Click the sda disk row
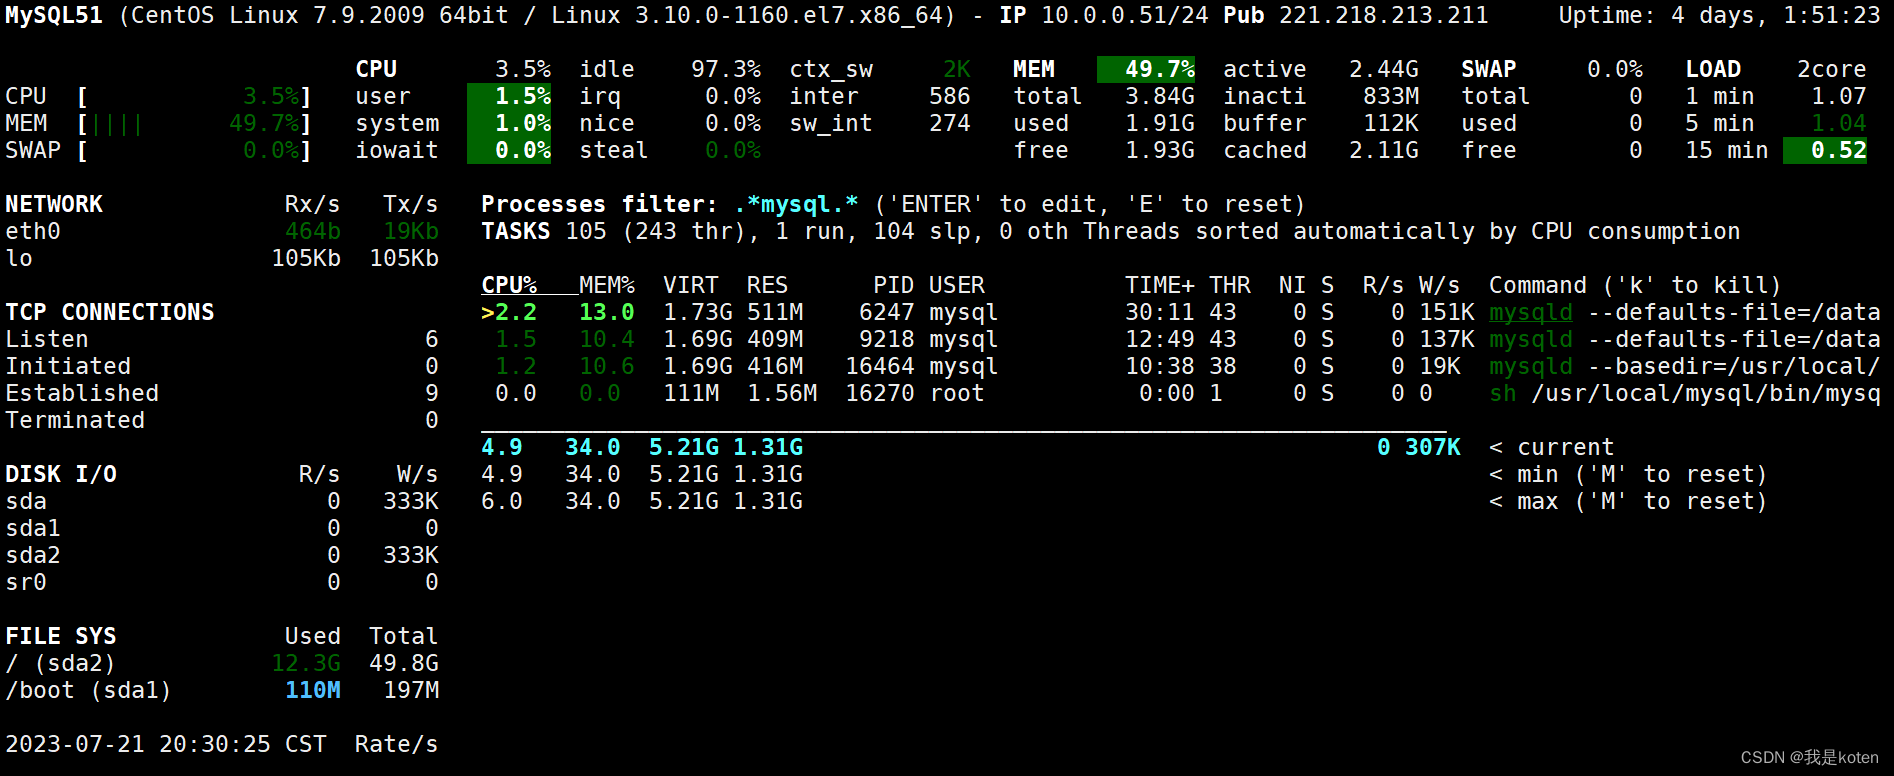The width and height of the screenshot is (1894, 776). [x=222, y=502]
